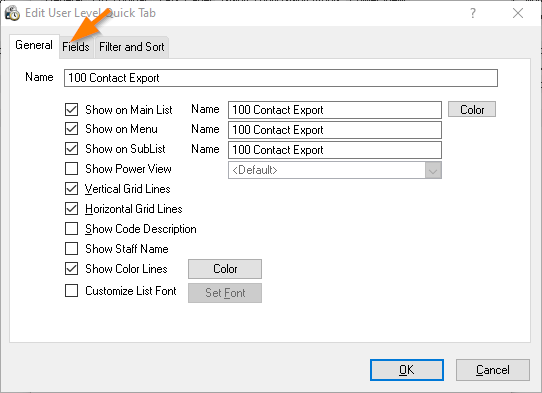The image size is (542, 393).
Task: Enable Customize List Font checkbox
Action: click(x=72, y=291)
